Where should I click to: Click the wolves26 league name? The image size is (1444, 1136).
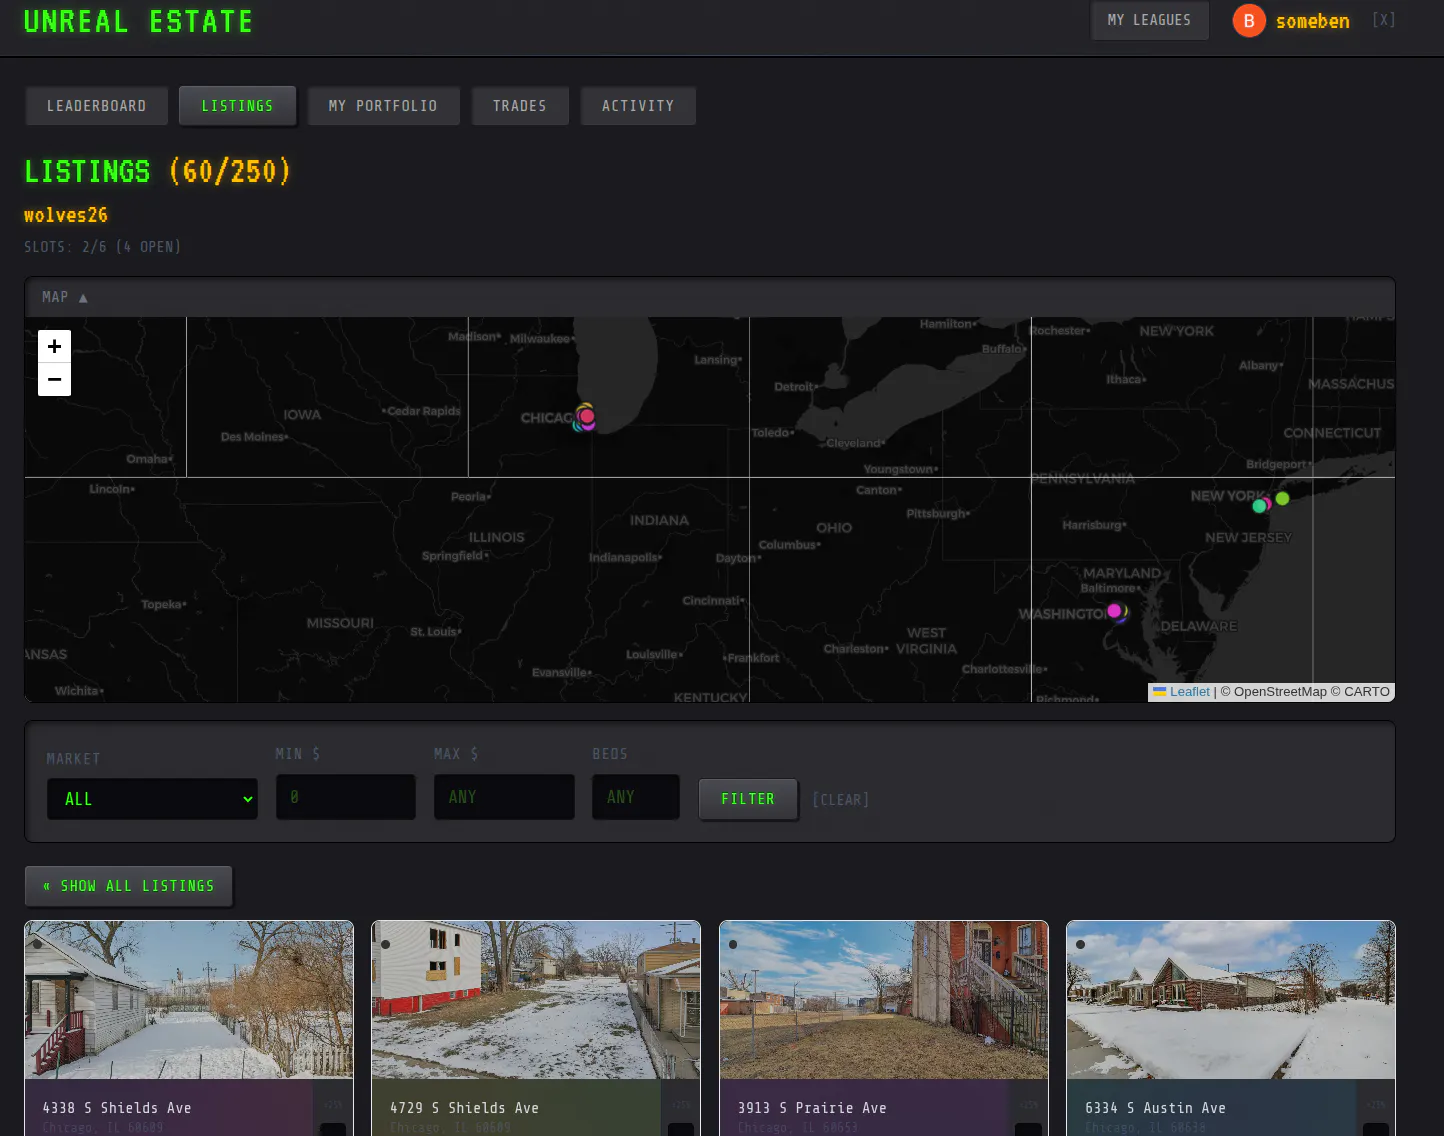[66, 215]
